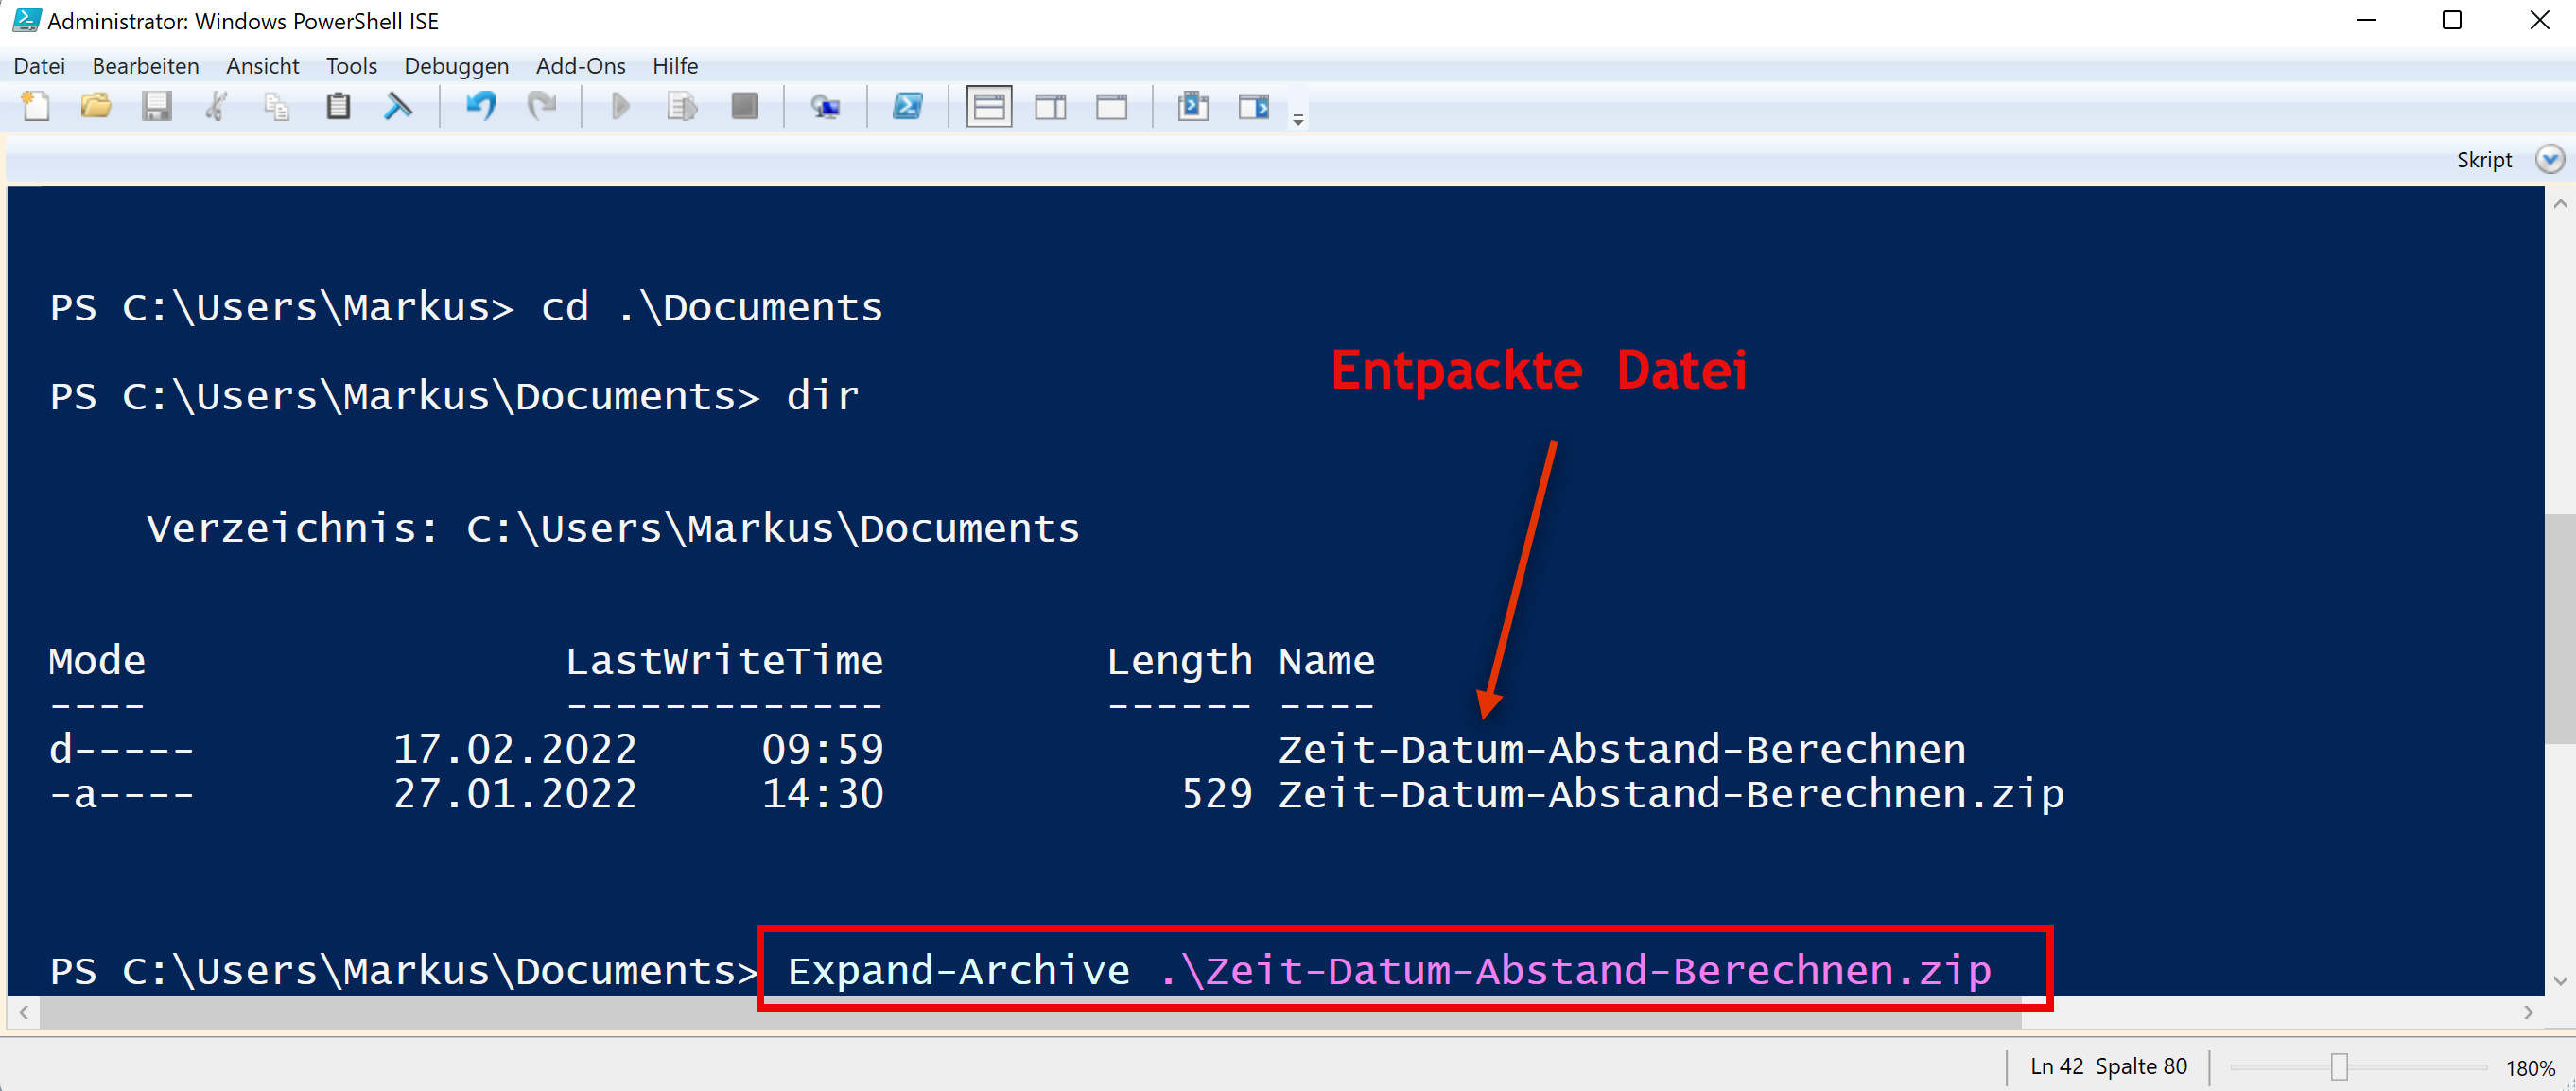Click the 'Expand-Archive' command in the prompt
The width and height of the screenshot is (2576, 1091).
pyautogui.click(x=959, y=971)
